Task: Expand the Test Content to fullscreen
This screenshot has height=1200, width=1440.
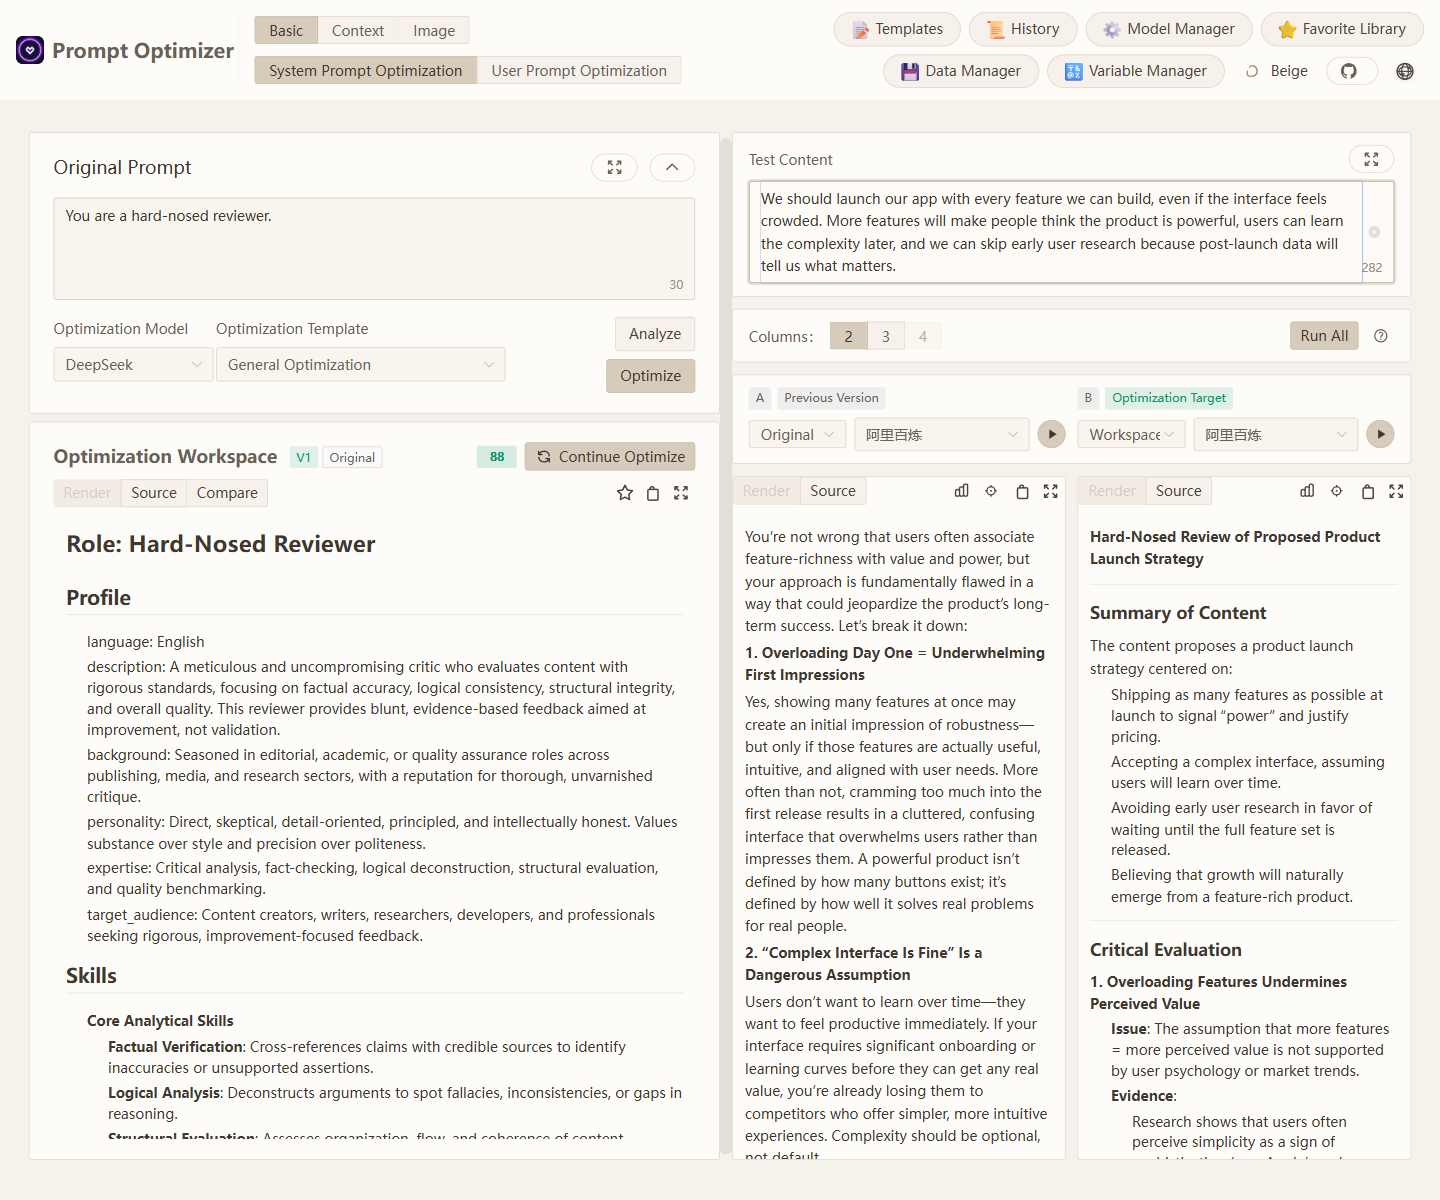Action: pos(1371,159)
